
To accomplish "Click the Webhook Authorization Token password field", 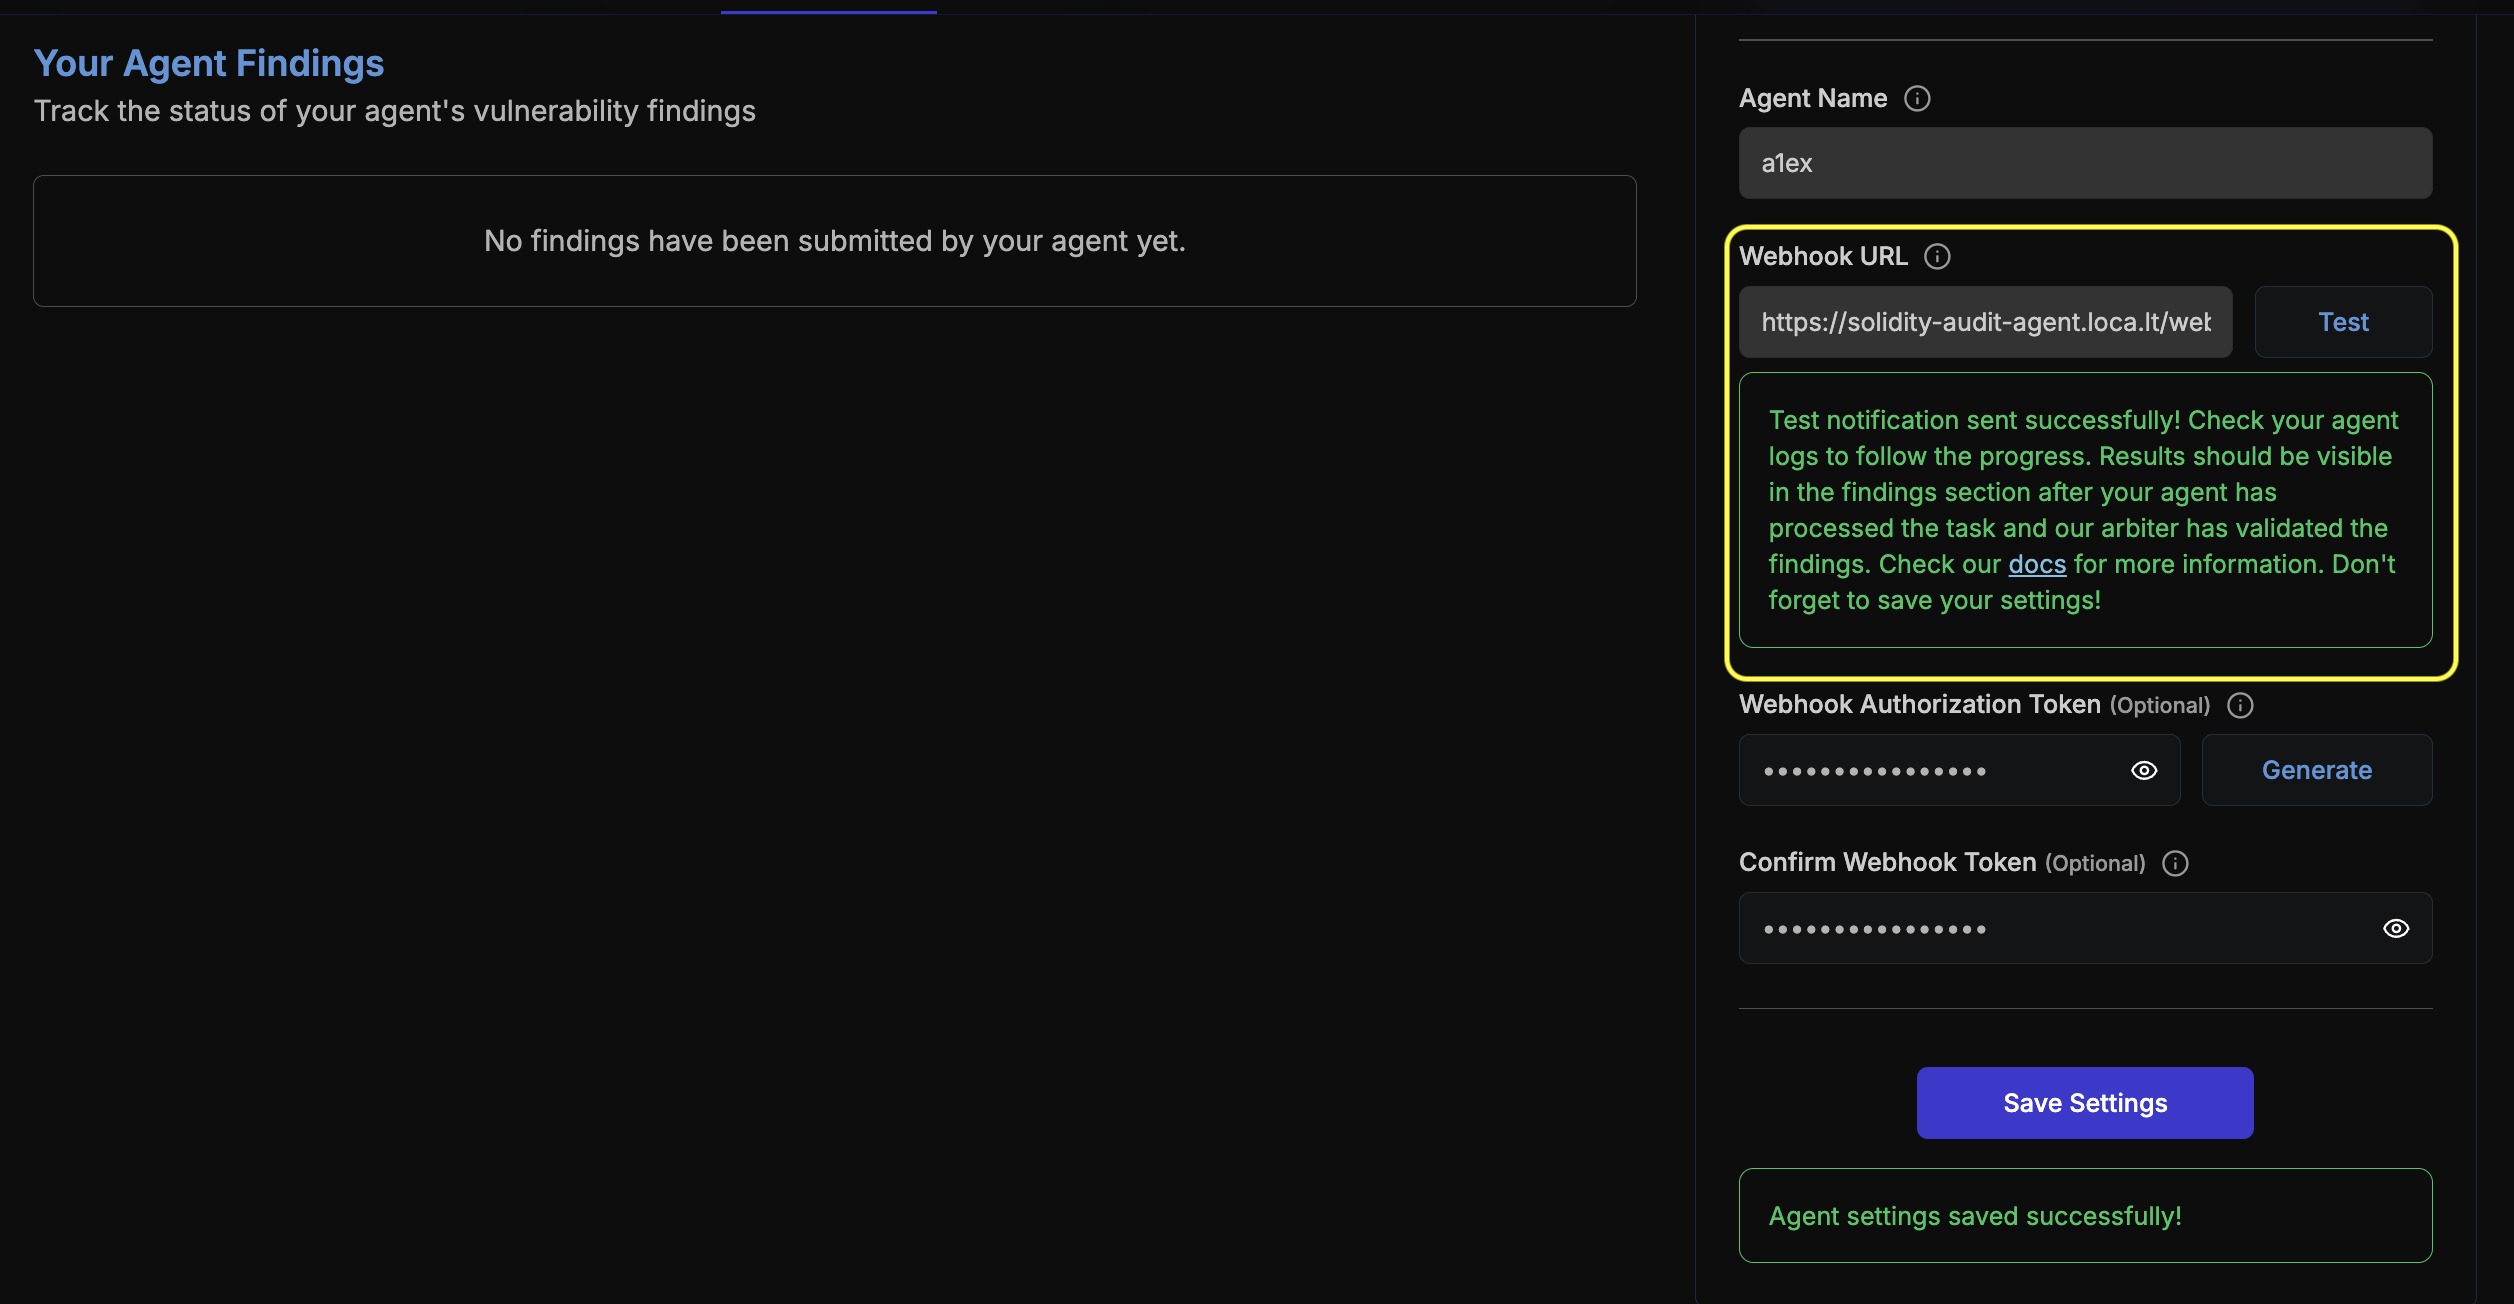I will [1930, 770].
